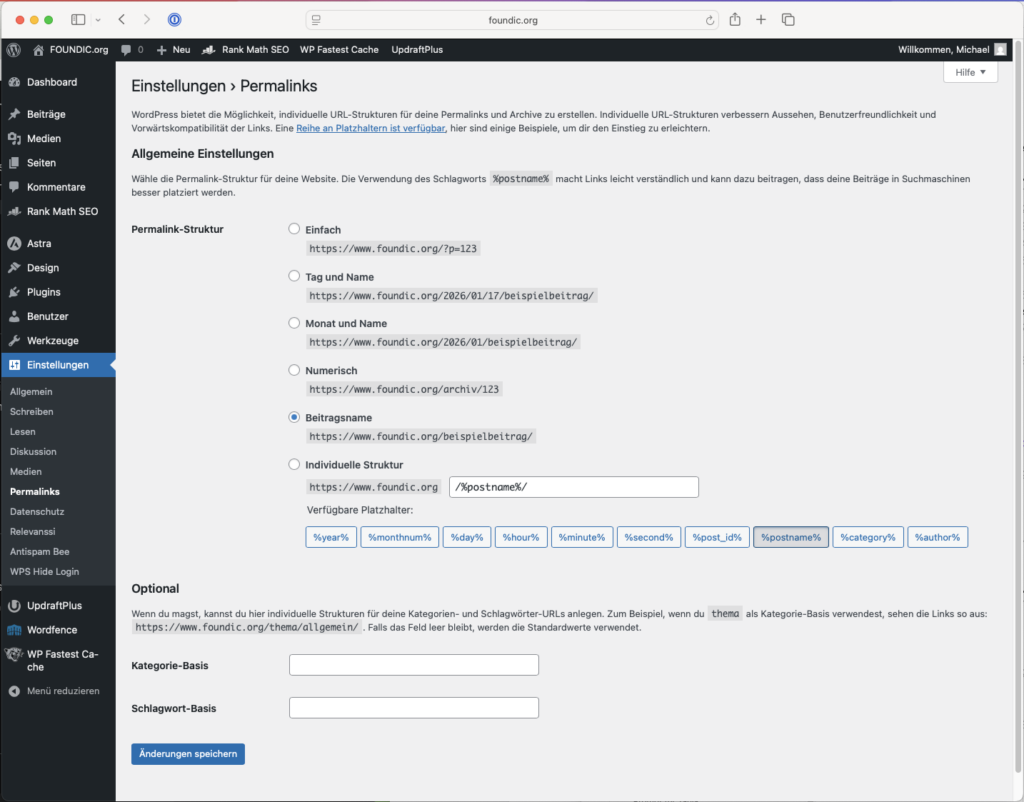Image resolution: width=1024 pixels, height=802 pixels.
Task: Open Safari sidebar toggle icon
Action: [x=78, y=20]
